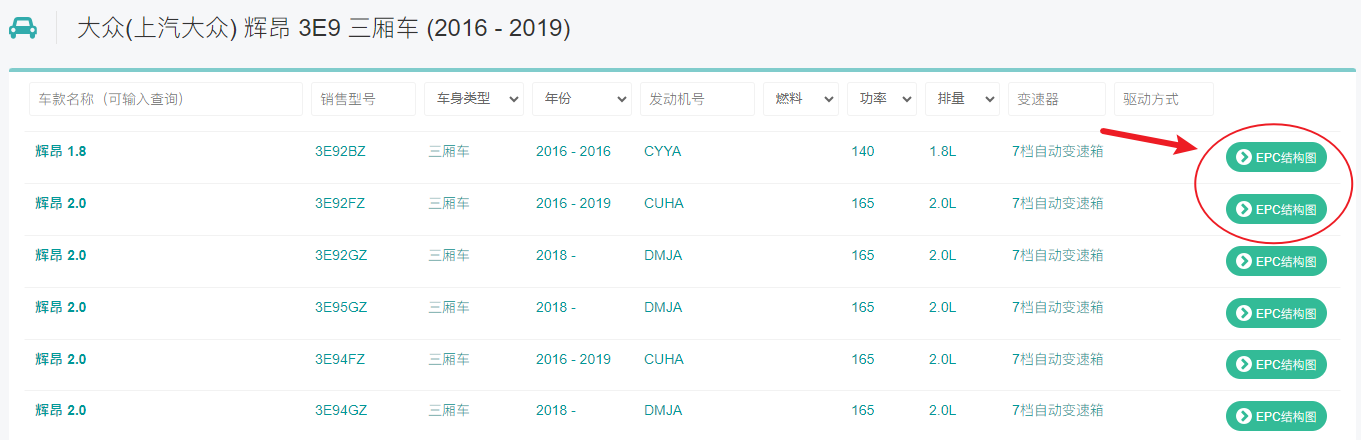Viewport: 1361px width, 440px height.
Task: Click arrow icon on 3E92GZ EPC结构图 button
Action: pos(1244,261)
